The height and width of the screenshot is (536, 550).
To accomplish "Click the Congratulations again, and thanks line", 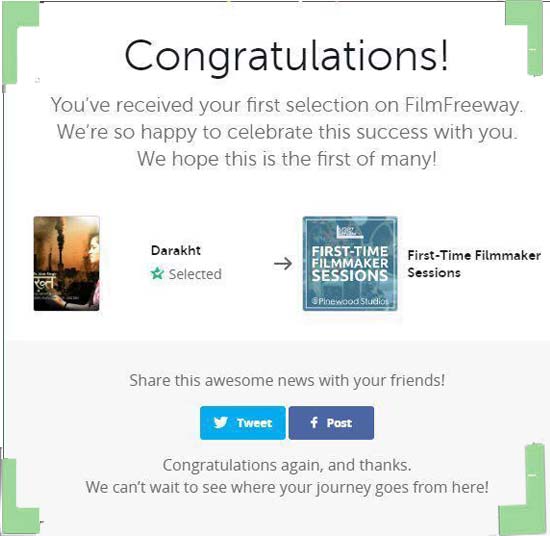I will click(x=287, y=465).
